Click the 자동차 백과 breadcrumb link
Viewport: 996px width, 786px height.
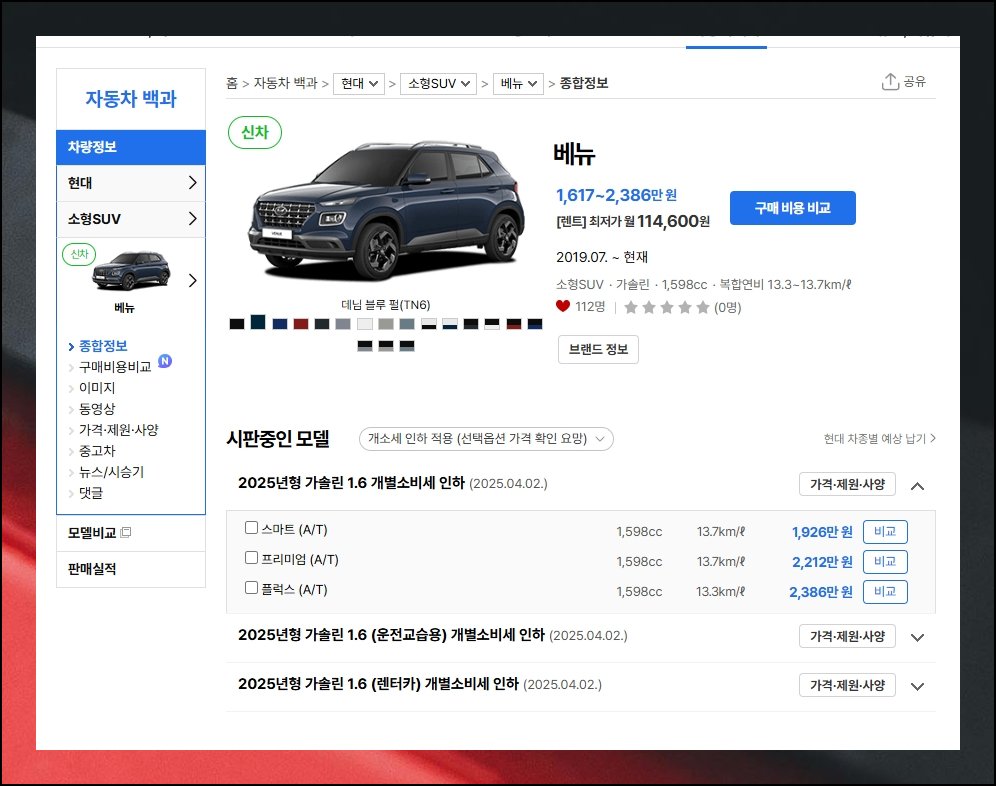pyautogui.click(x=285, y=83)
